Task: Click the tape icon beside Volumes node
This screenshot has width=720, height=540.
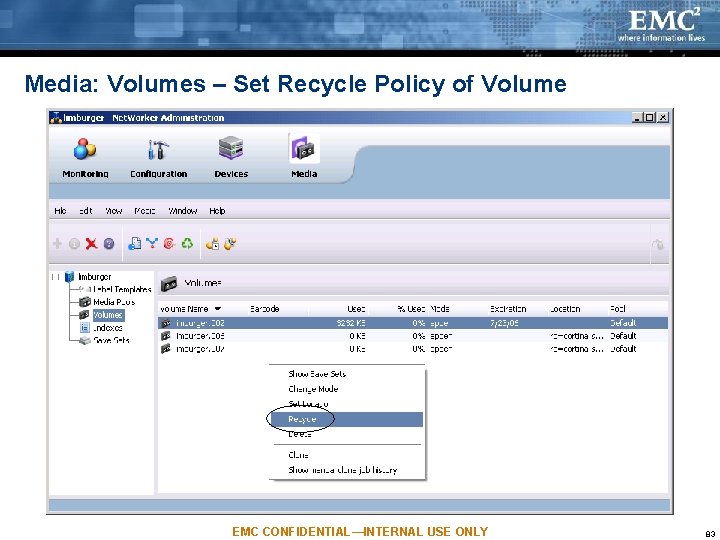Action: pos(84,315)
